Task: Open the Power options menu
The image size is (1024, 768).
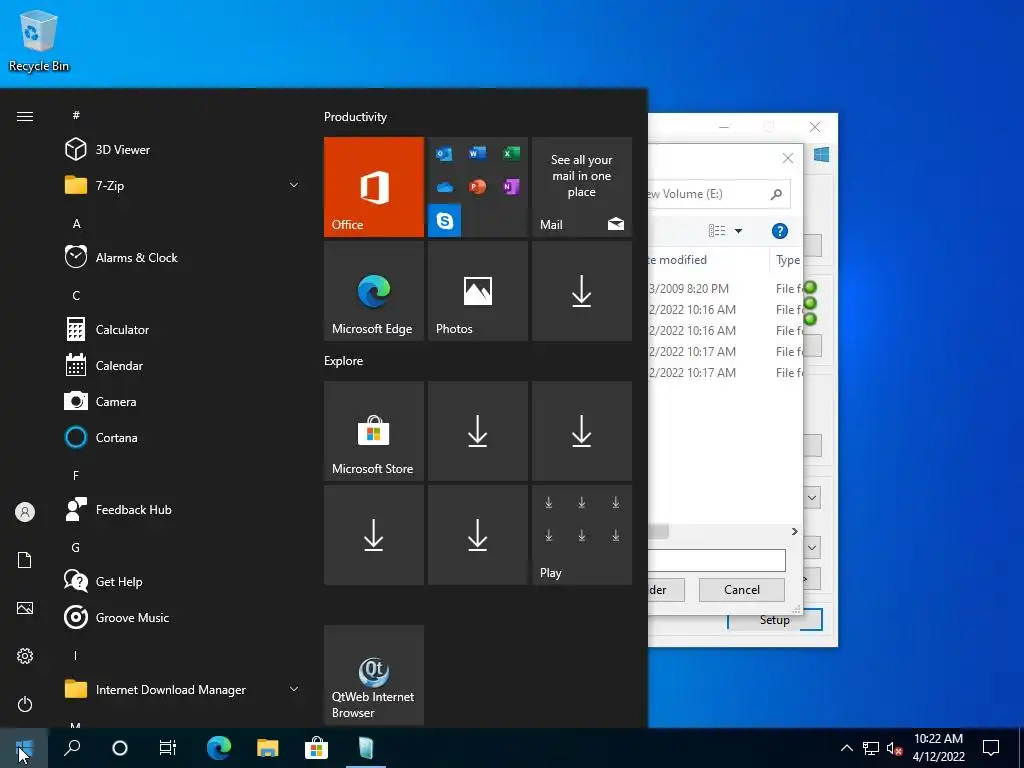Action: (25, 704)
